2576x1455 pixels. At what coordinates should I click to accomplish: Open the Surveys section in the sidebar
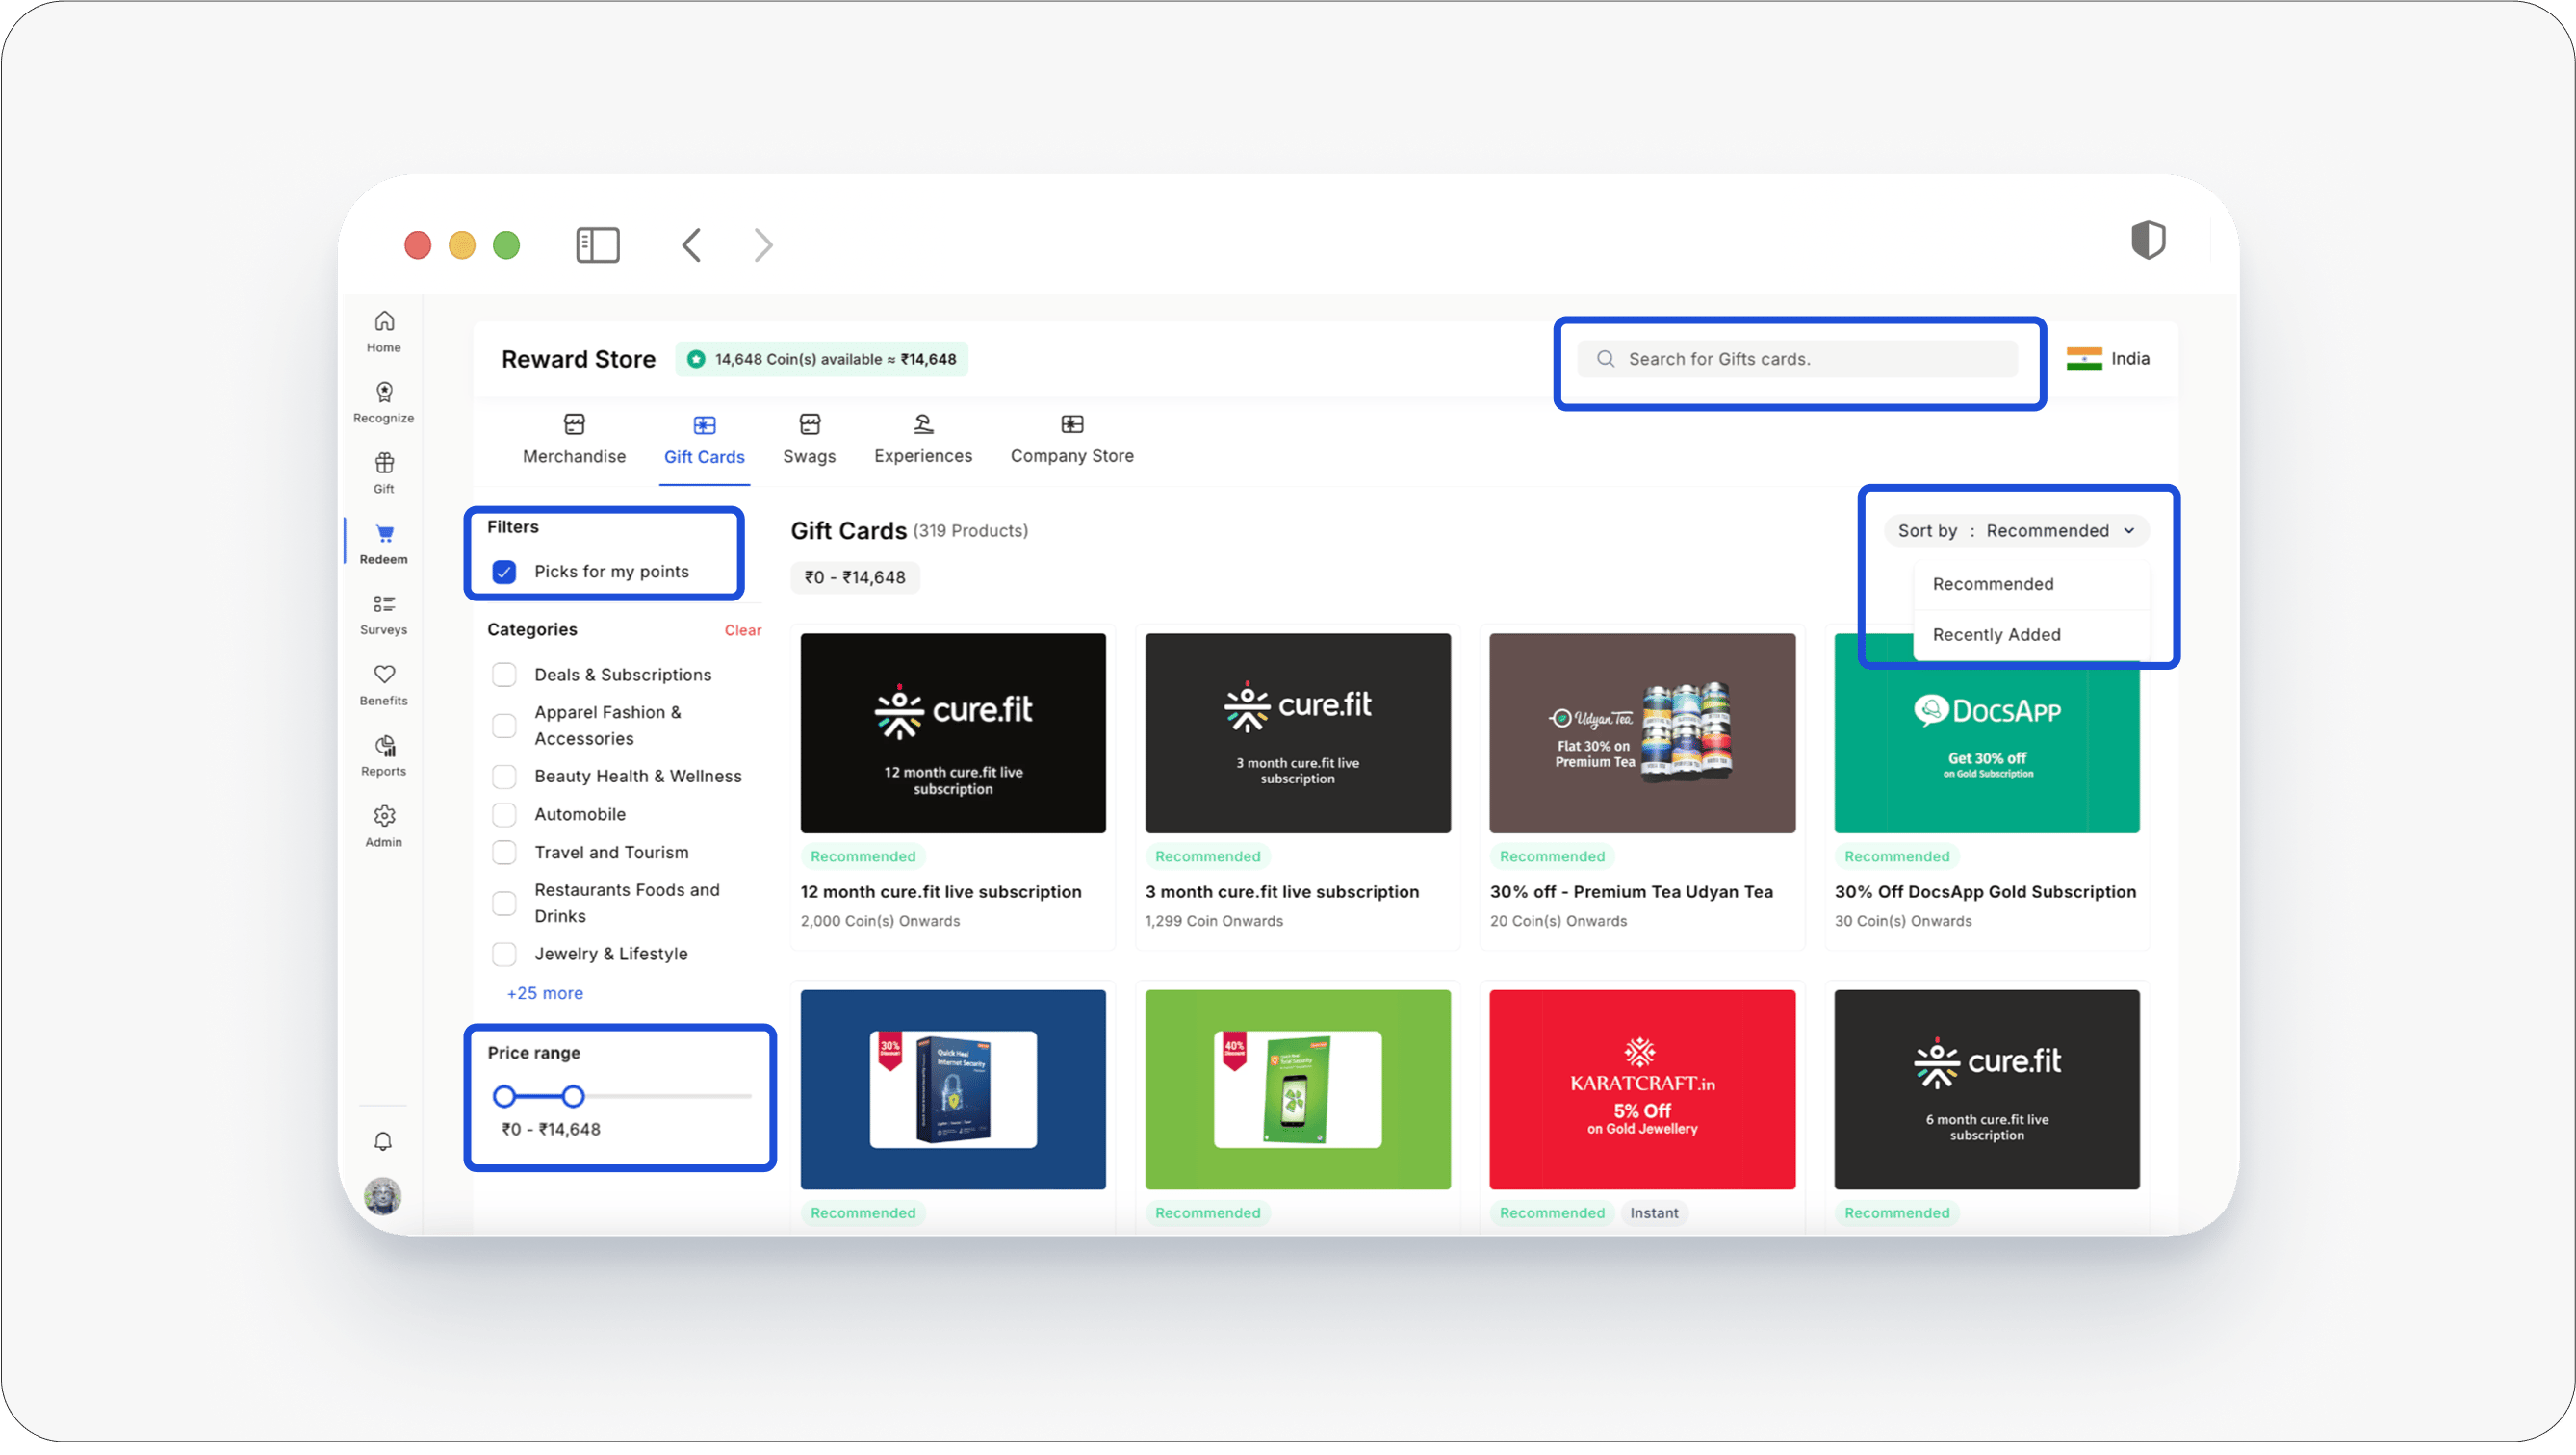tap(383, 614)
